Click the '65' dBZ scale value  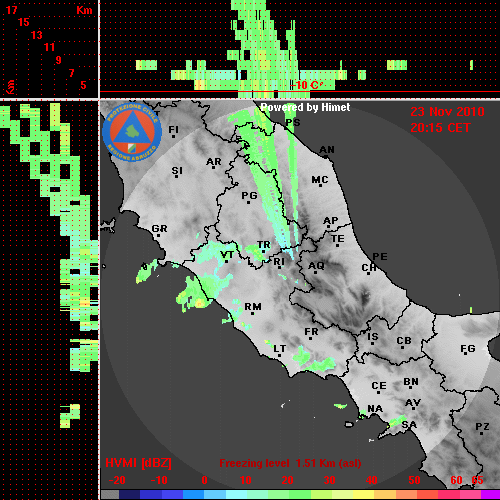tap(477, 480)
